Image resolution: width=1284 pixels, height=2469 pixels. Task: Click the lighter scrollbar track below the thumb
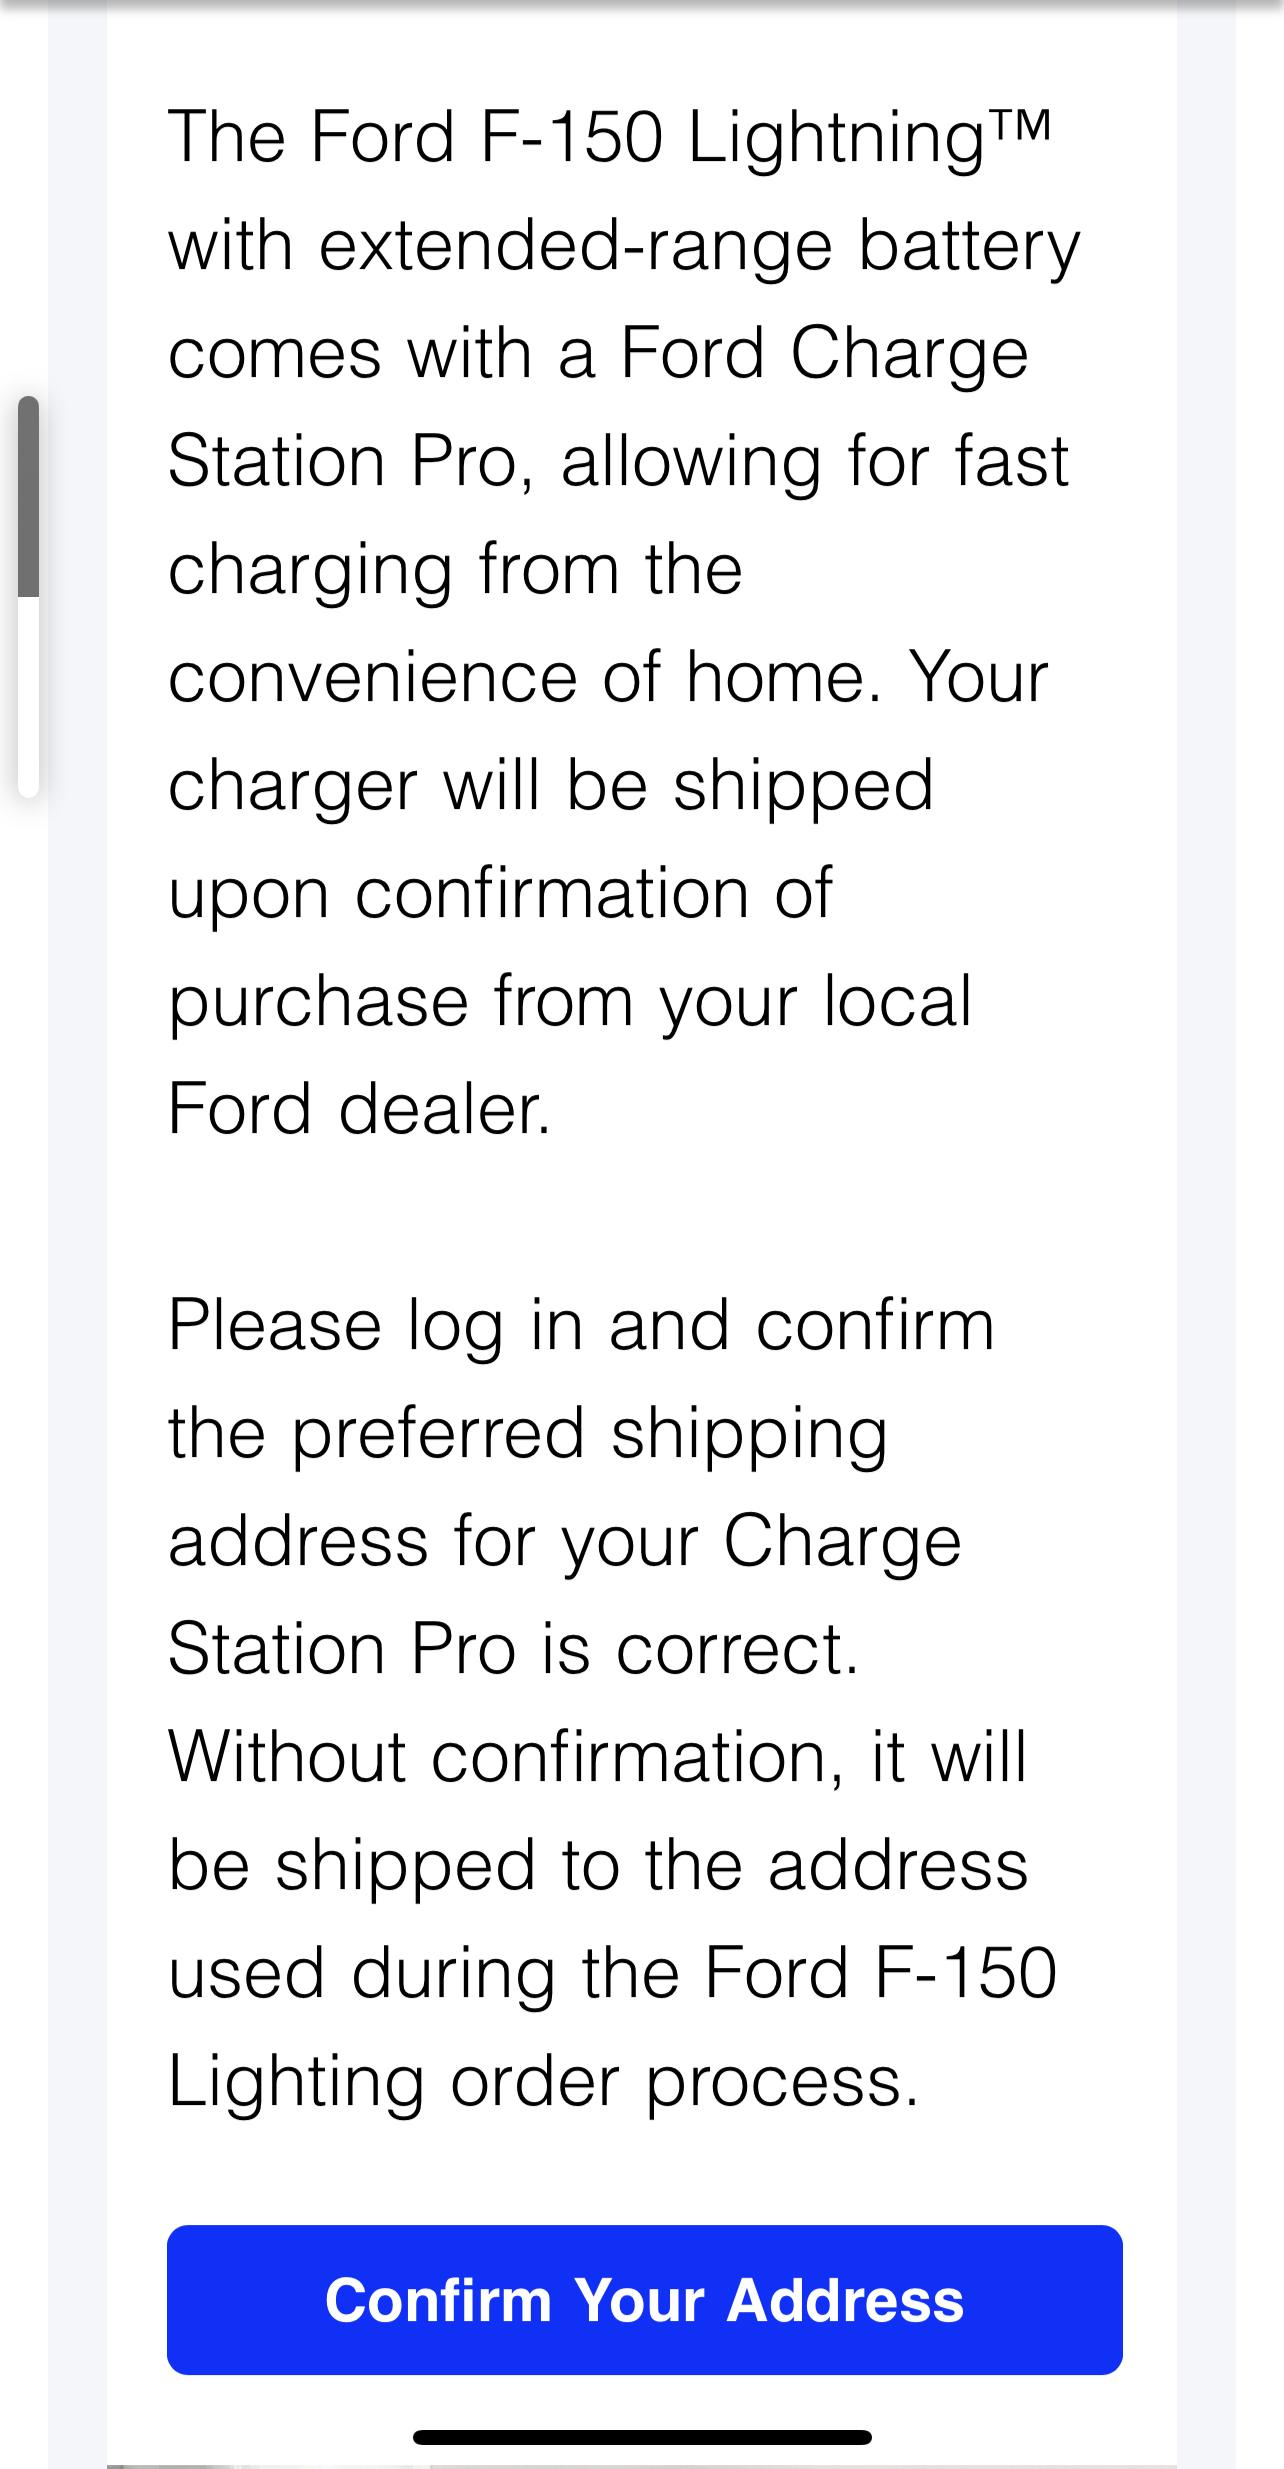point(29,697)
